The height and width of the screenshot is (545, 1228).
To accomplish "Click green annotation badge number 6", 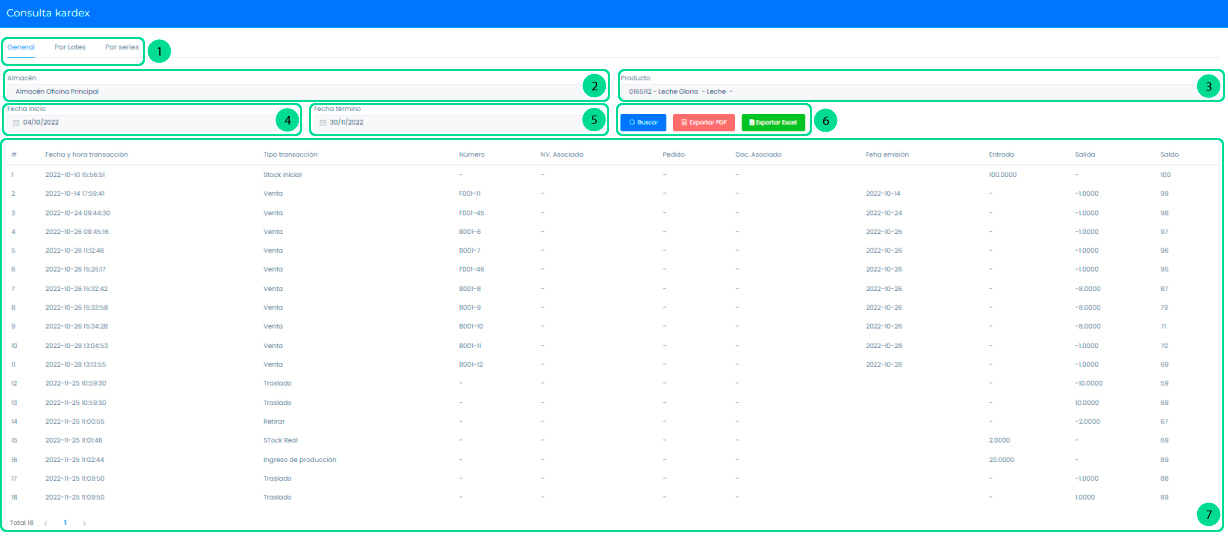I will pos(825,121).
